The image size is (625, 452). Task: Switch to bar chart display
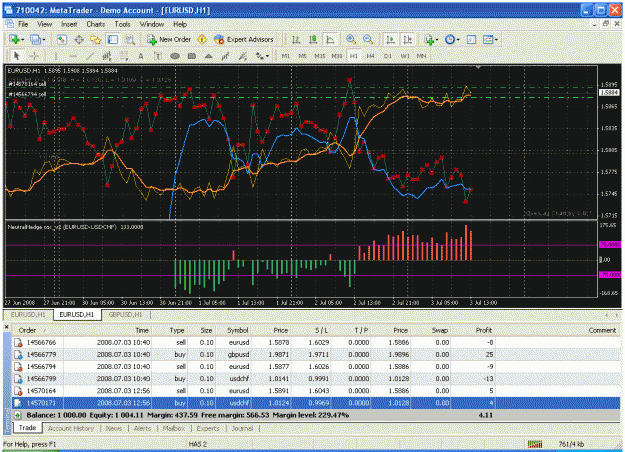(x=296, y=39)
